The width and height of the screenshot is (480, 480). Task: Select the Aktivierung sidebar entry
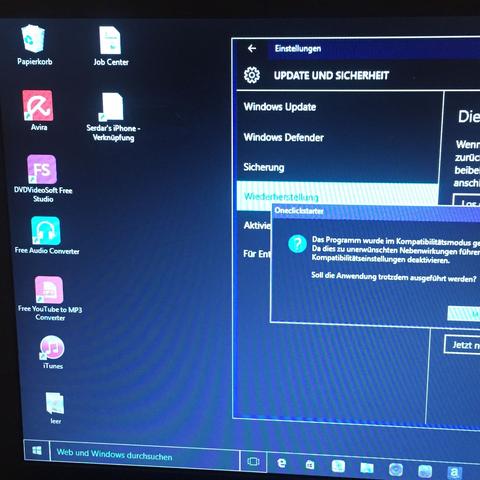pos(257,226)
